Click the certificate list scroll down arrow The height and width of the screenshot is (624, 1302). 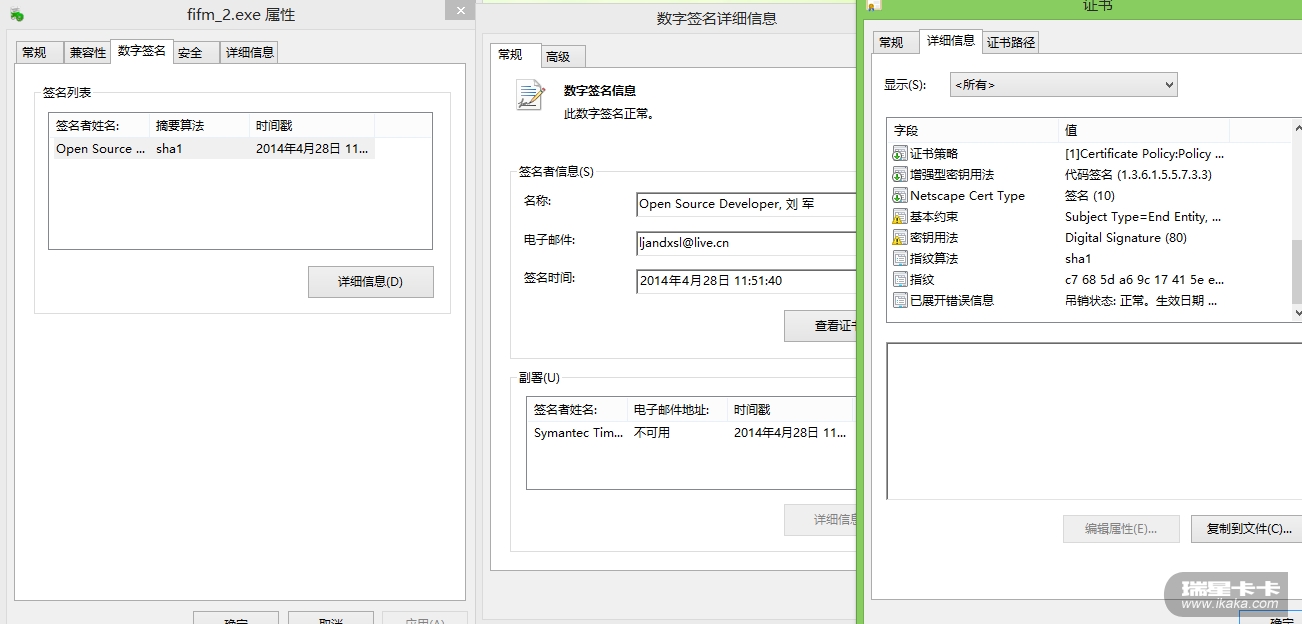1297,313
